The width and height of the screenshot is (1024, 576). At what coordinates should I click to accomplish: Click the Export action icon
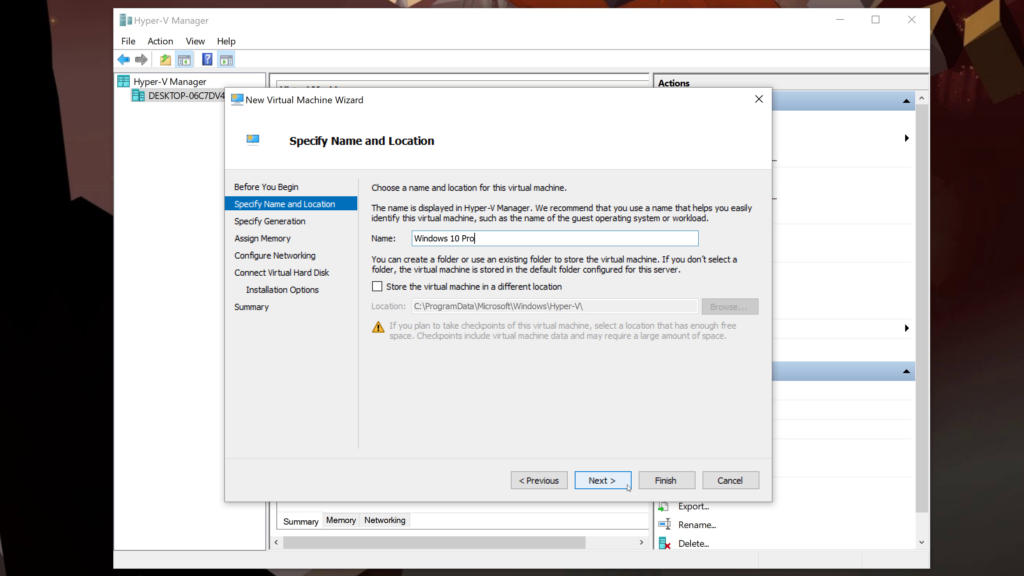[664, 506]
